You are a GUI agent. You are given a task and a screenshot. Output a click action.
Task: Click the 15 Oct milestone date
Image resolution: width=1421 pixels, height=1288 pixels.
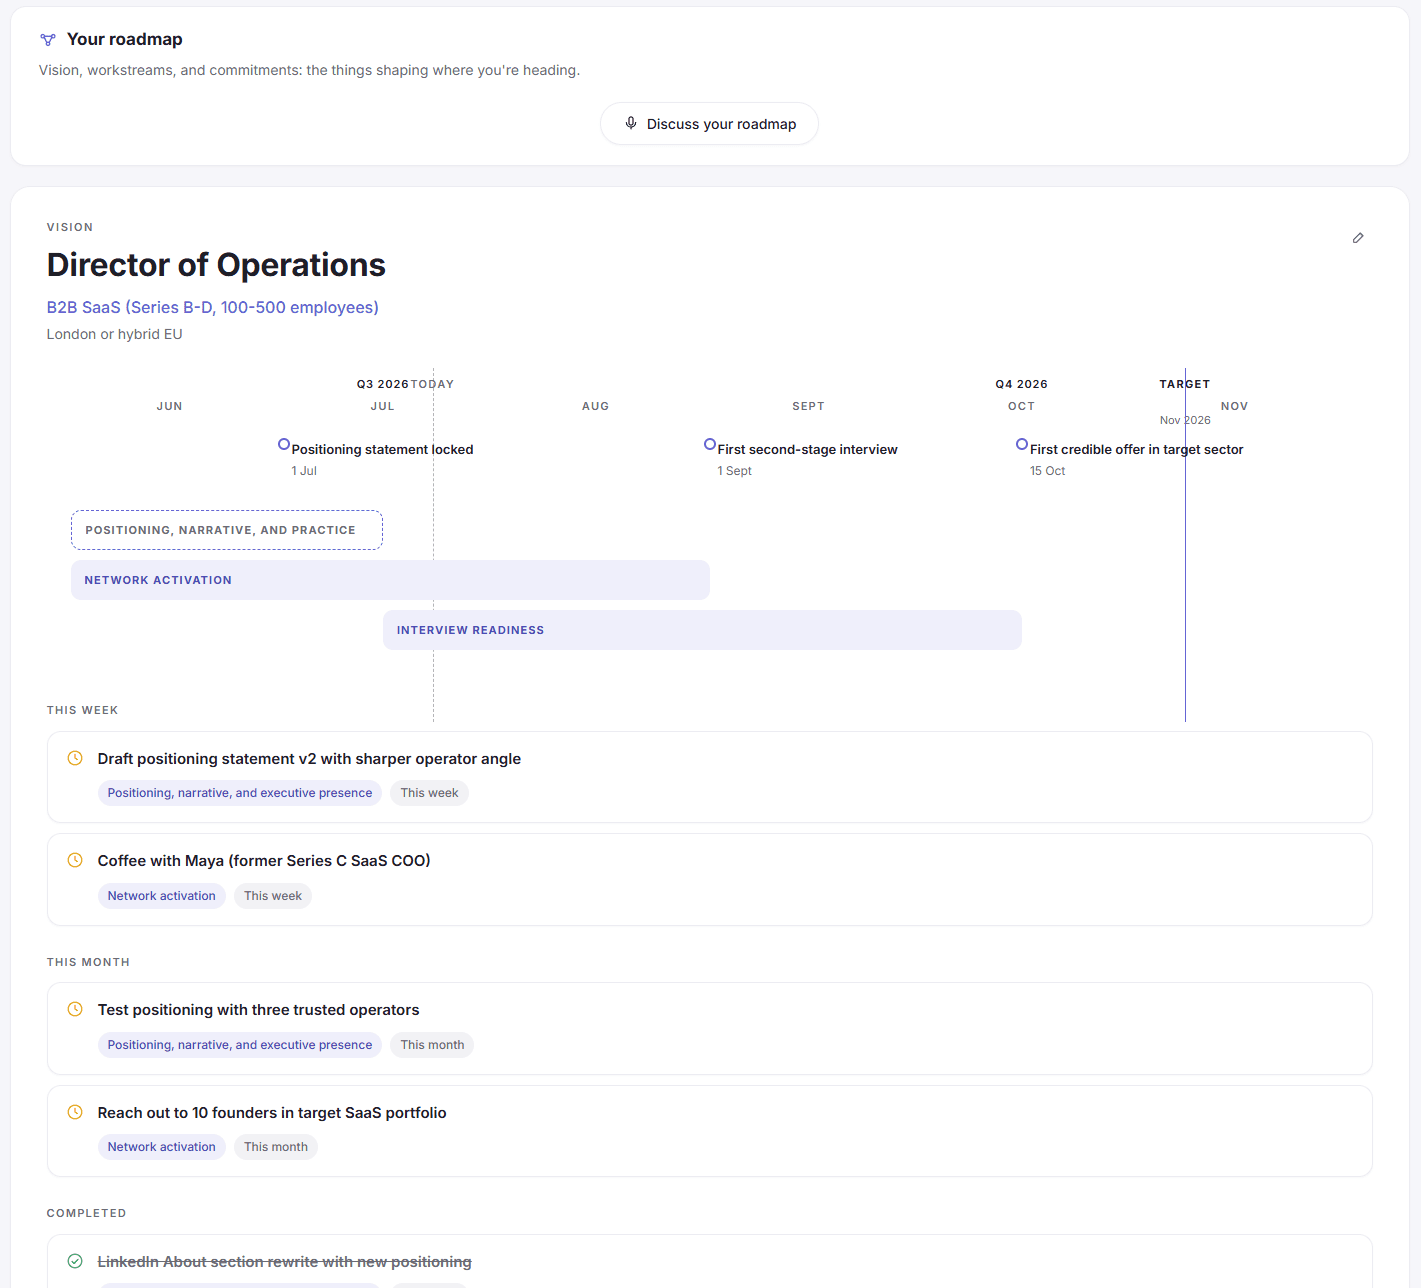(1048, 471)
